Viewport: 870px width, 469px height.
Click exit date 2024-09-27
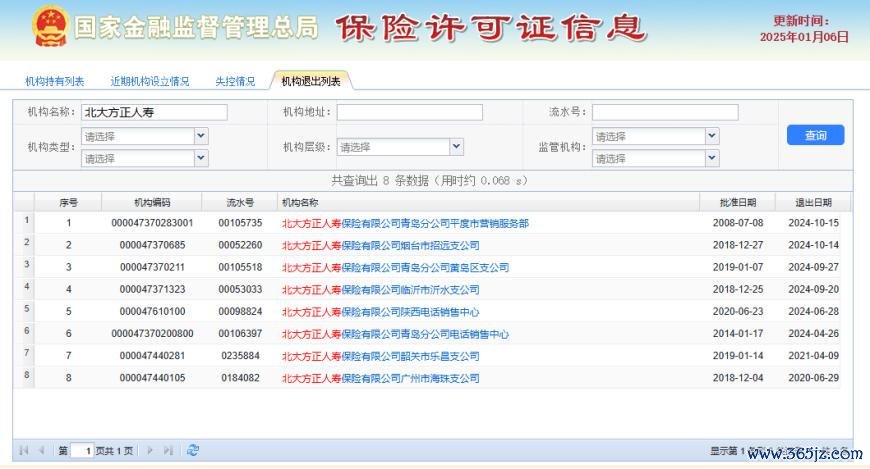(x=813, y=268)
